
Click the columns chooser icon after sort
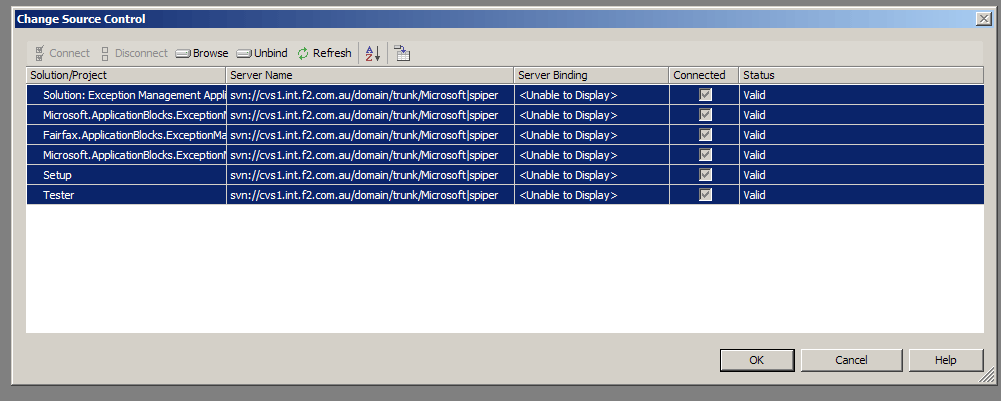coord(402,54)
